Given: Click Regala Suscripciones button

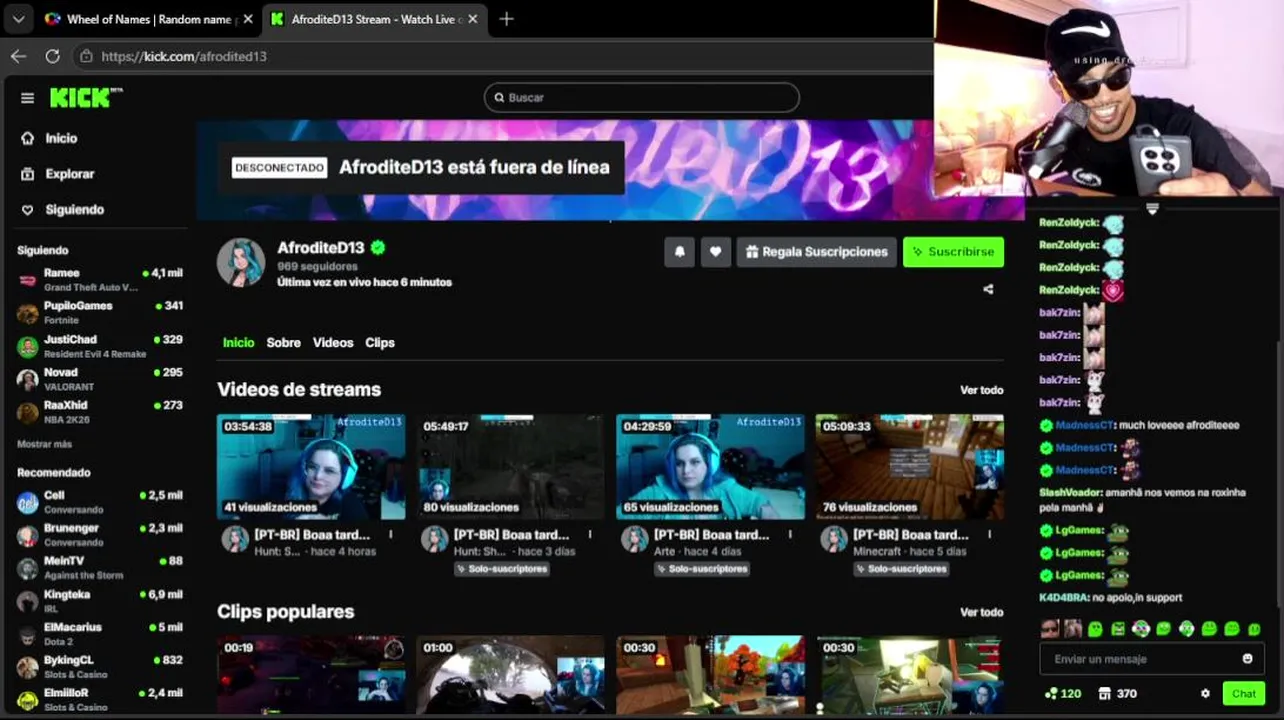Looking at the screenshot, I should pos(817,252).
